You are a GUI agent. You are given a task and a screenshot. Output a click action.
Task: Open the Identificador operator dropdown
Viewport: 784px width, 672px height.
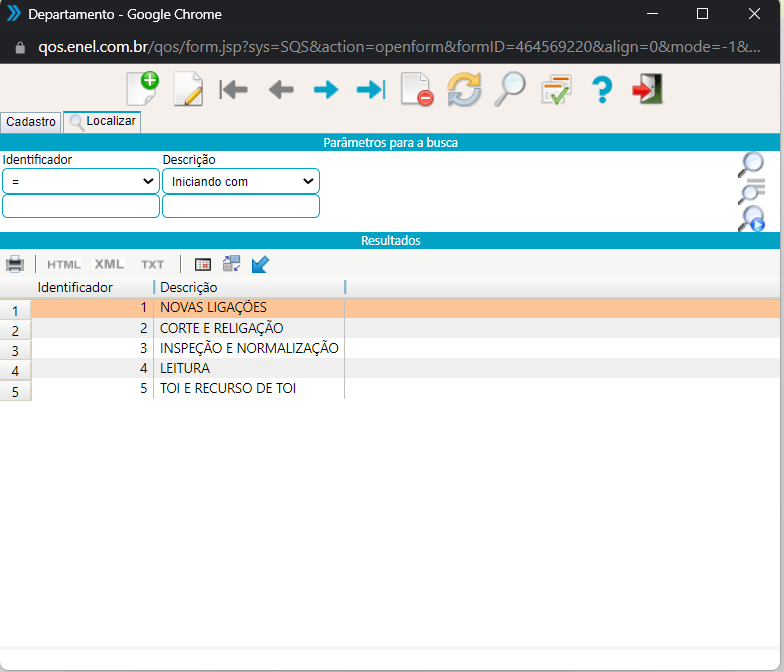pos(81,181)
